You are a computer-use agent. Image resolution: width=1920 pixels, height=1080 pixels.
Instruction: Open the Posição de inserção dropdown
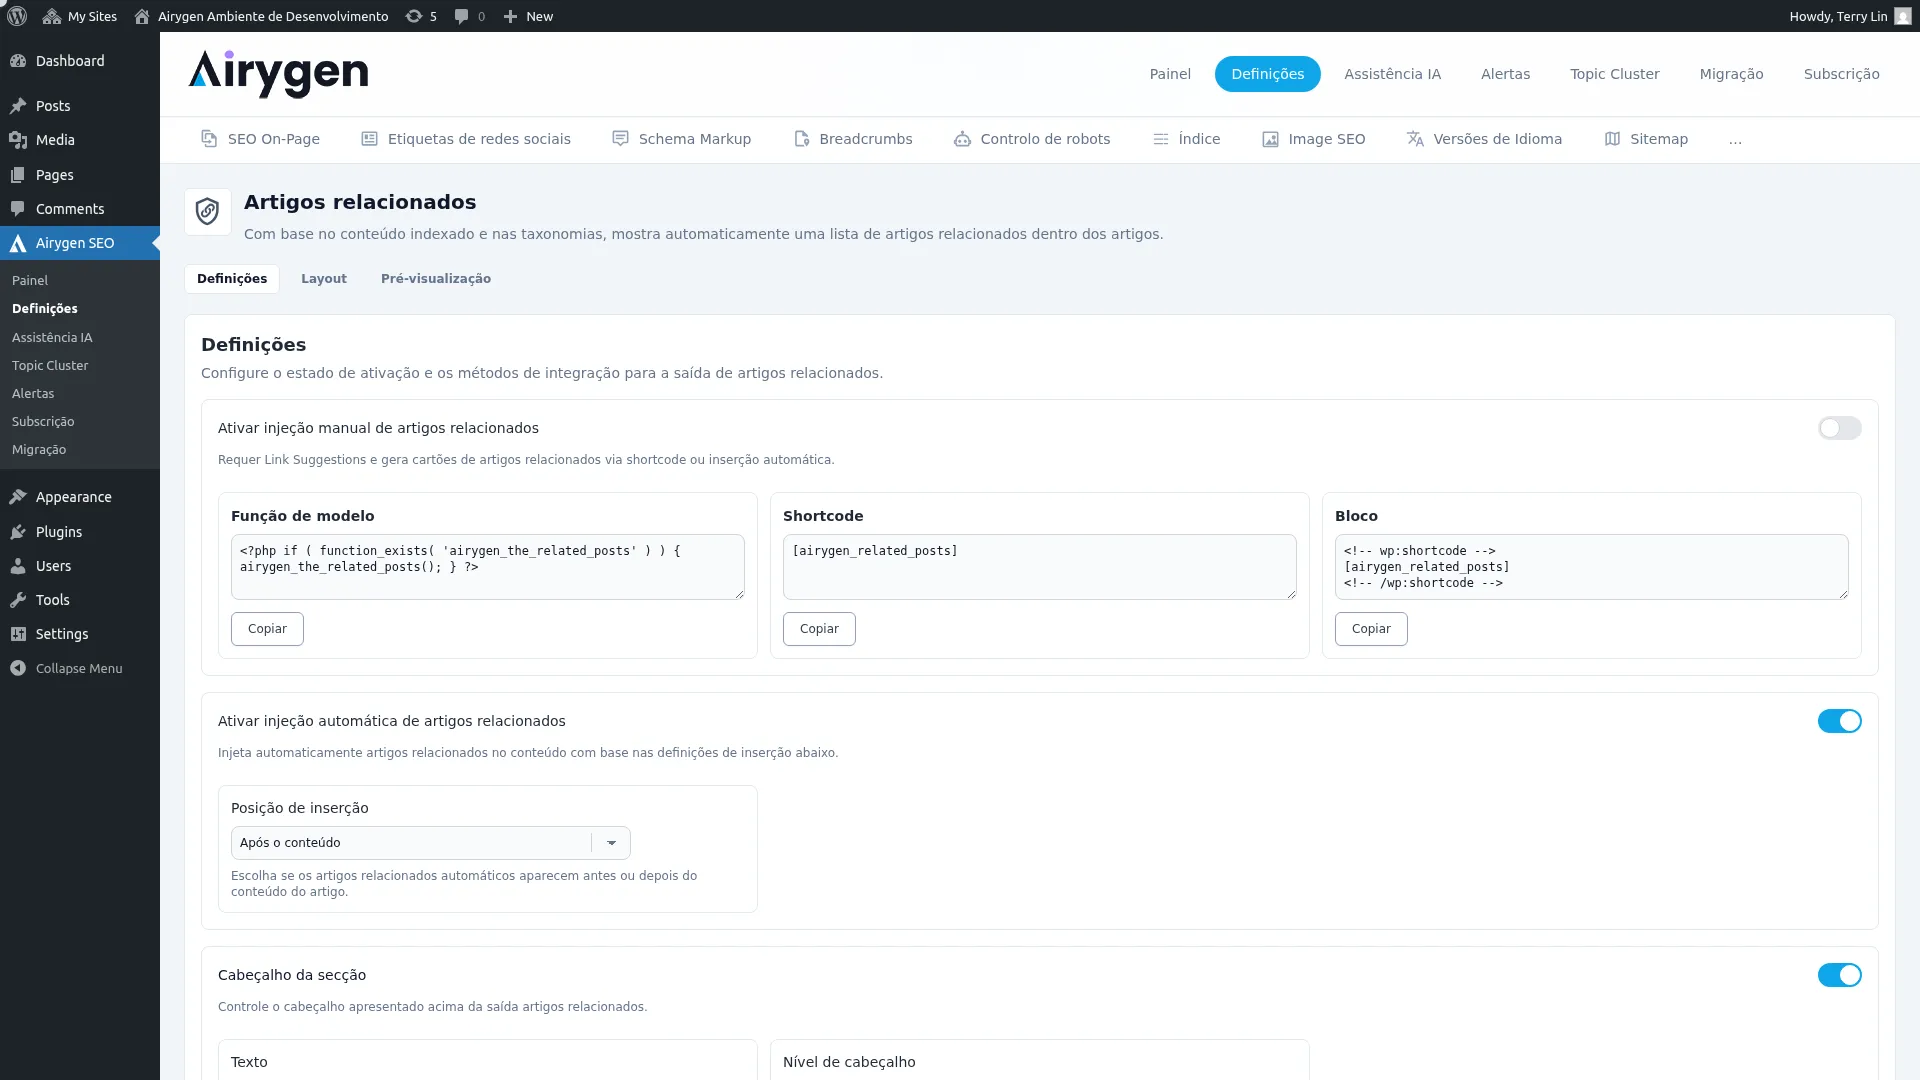[430, 843]
